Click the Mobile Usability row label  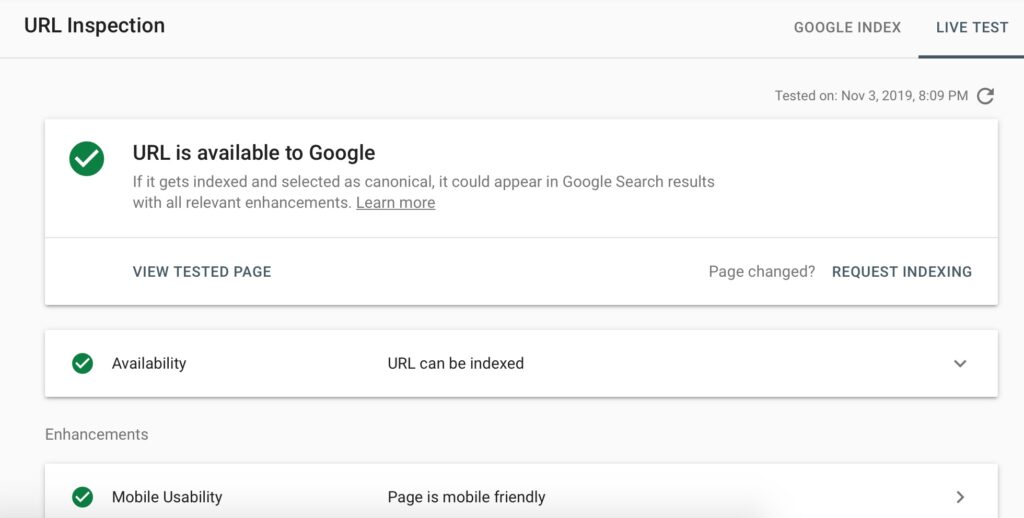(167, 497)
